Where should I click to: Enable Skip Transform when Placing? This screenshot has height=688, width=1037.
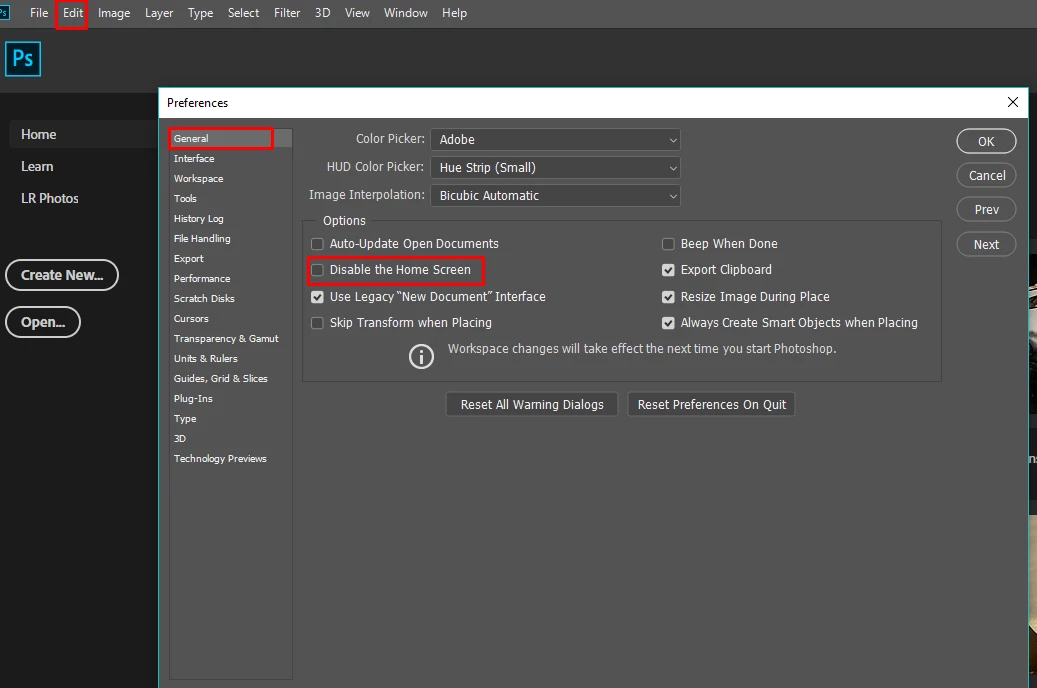pos(317,323)
